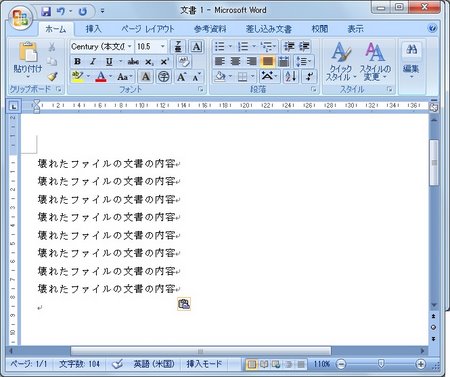Copy the selection
This screenshot has width=450, height=377.
(x=52, y=61)
